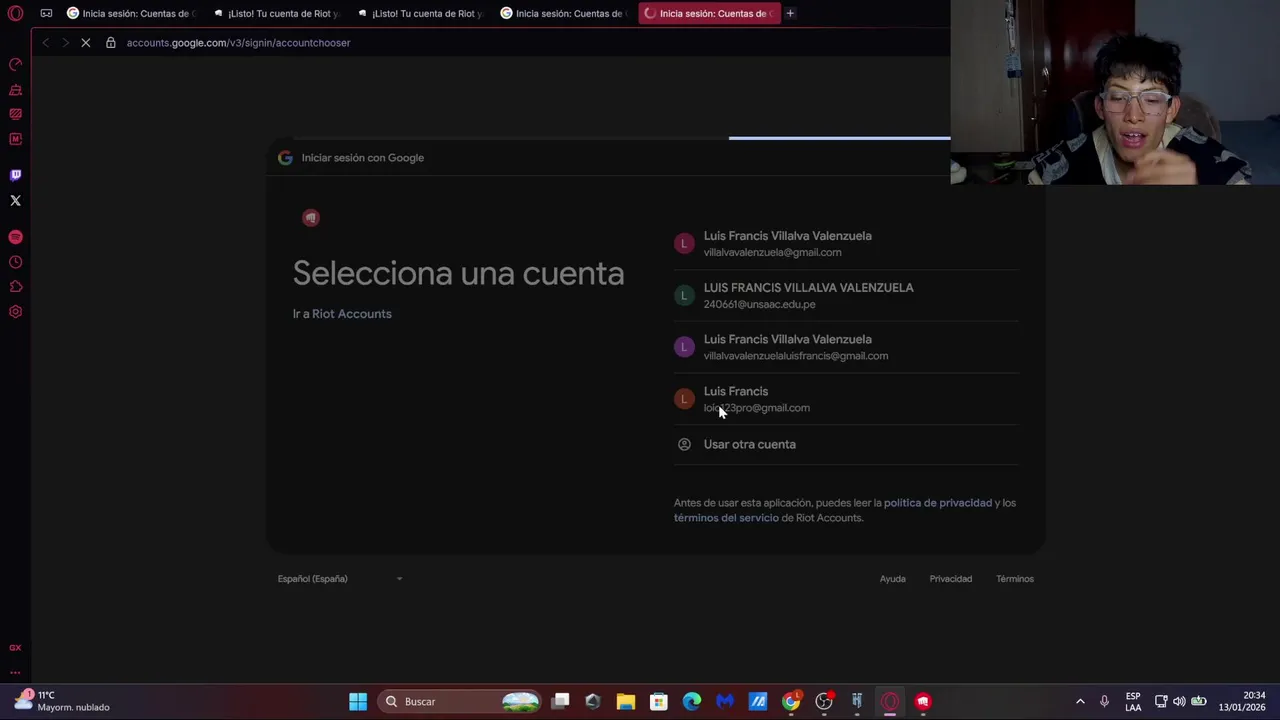Open GX Mods striped panel icon in sidebar

coord(15,114)
